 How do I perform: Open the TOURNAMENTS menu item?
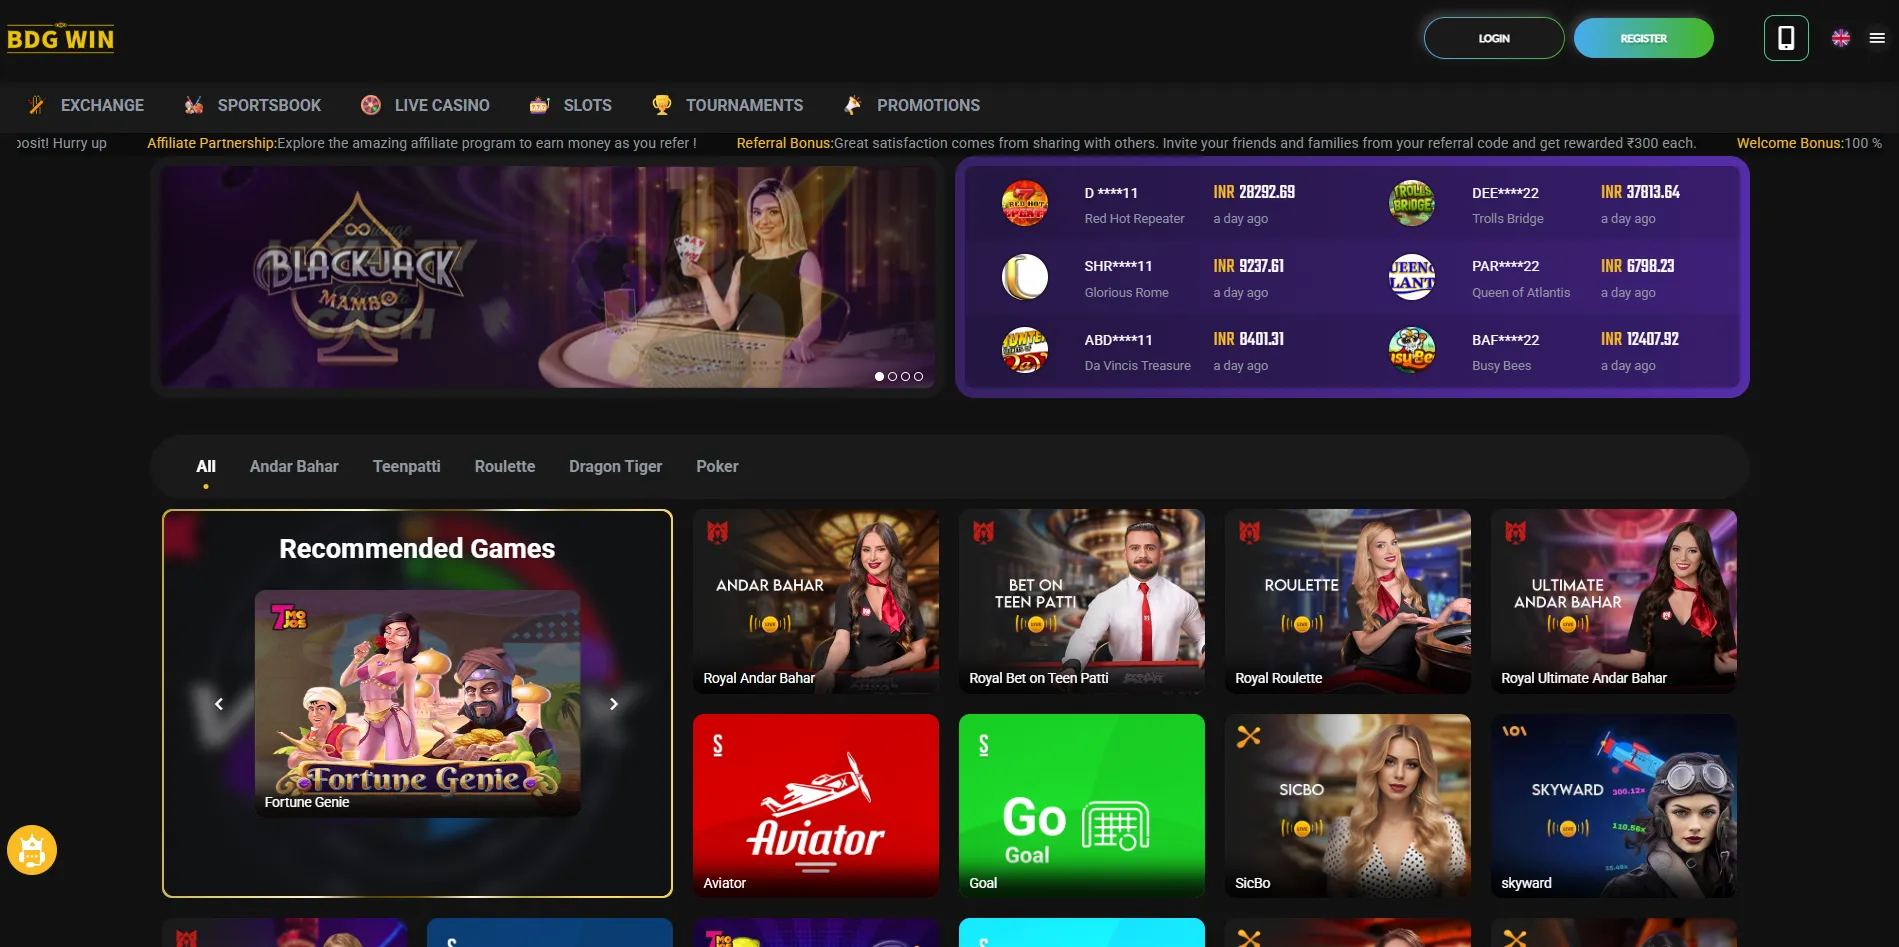744,105
